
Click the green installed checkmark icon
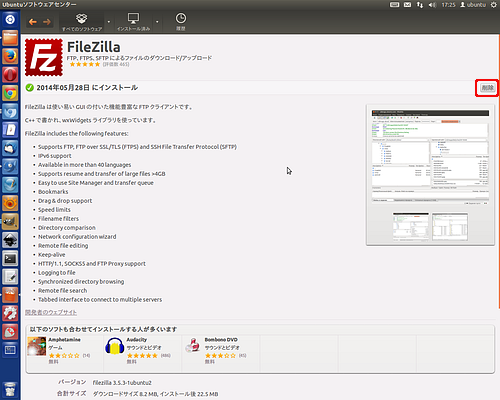tap(30, 88)
